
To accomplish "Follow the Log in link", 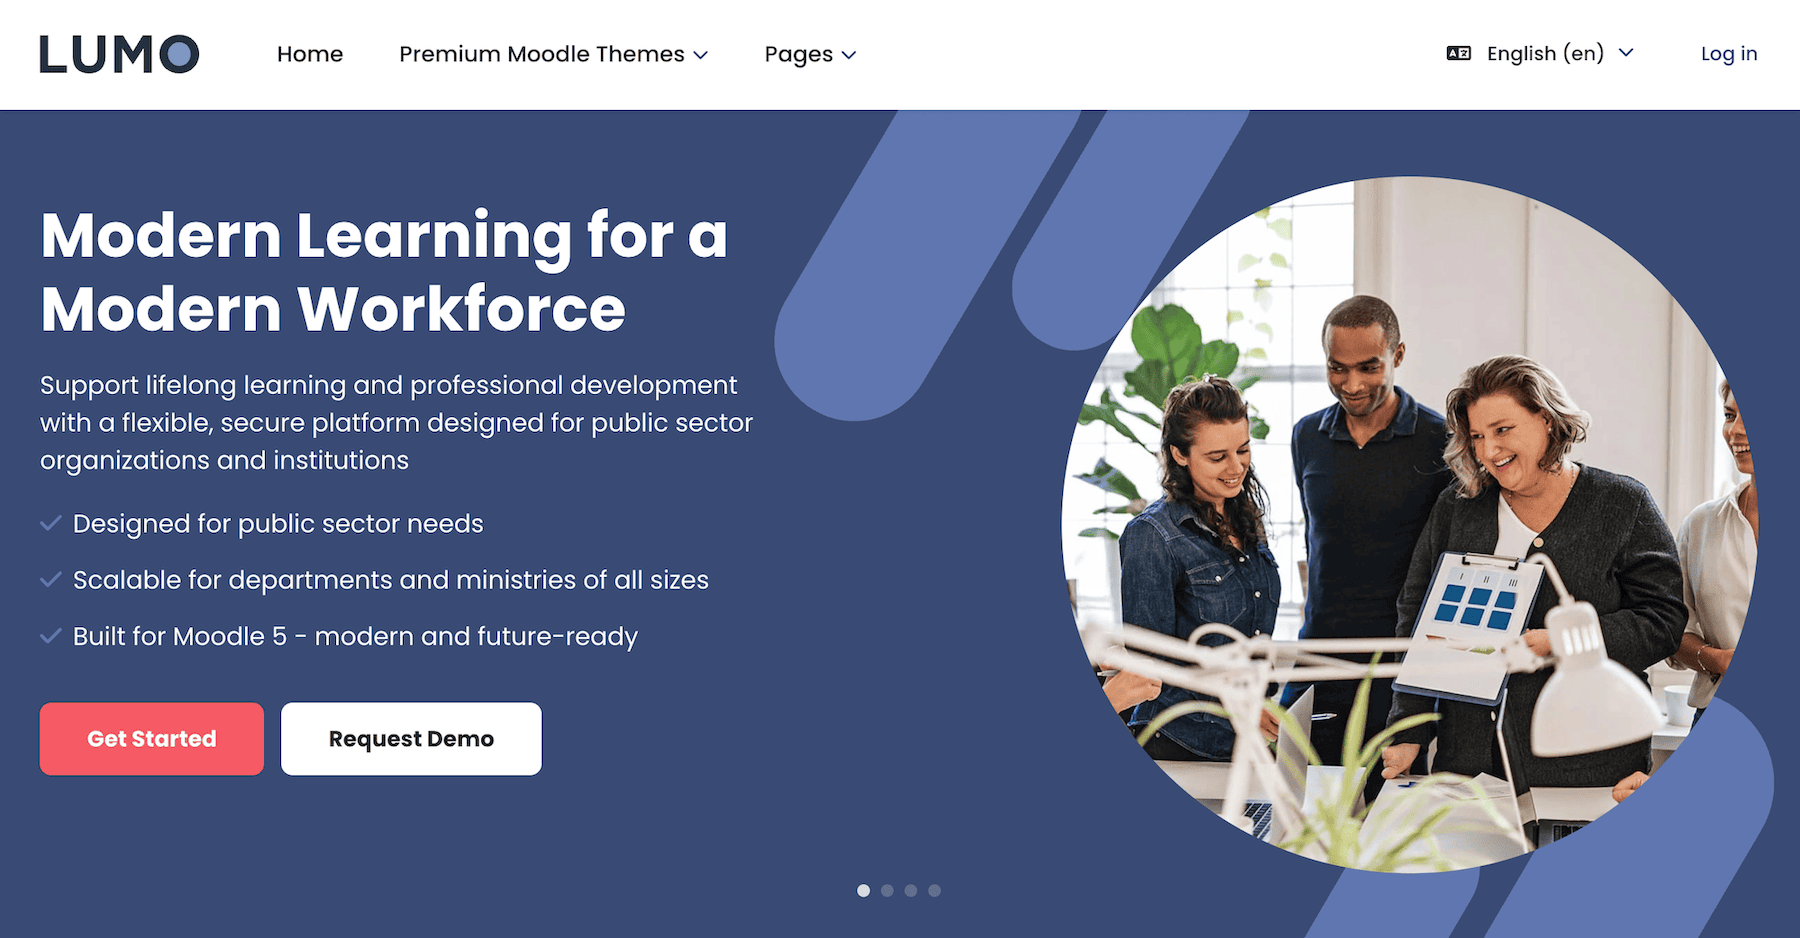I will click(1728, 54).
